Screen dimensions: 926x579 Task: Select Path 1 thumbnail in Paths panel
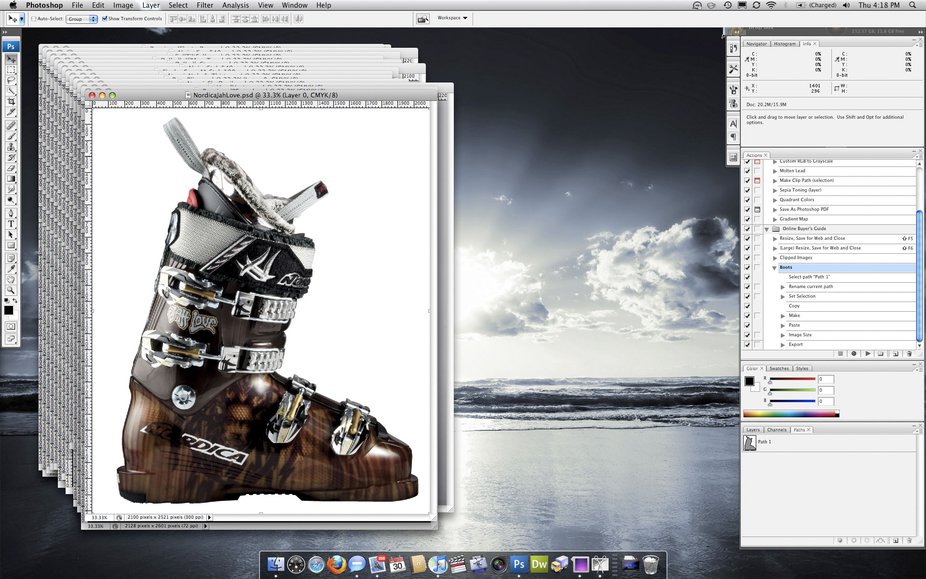[750, 443]
